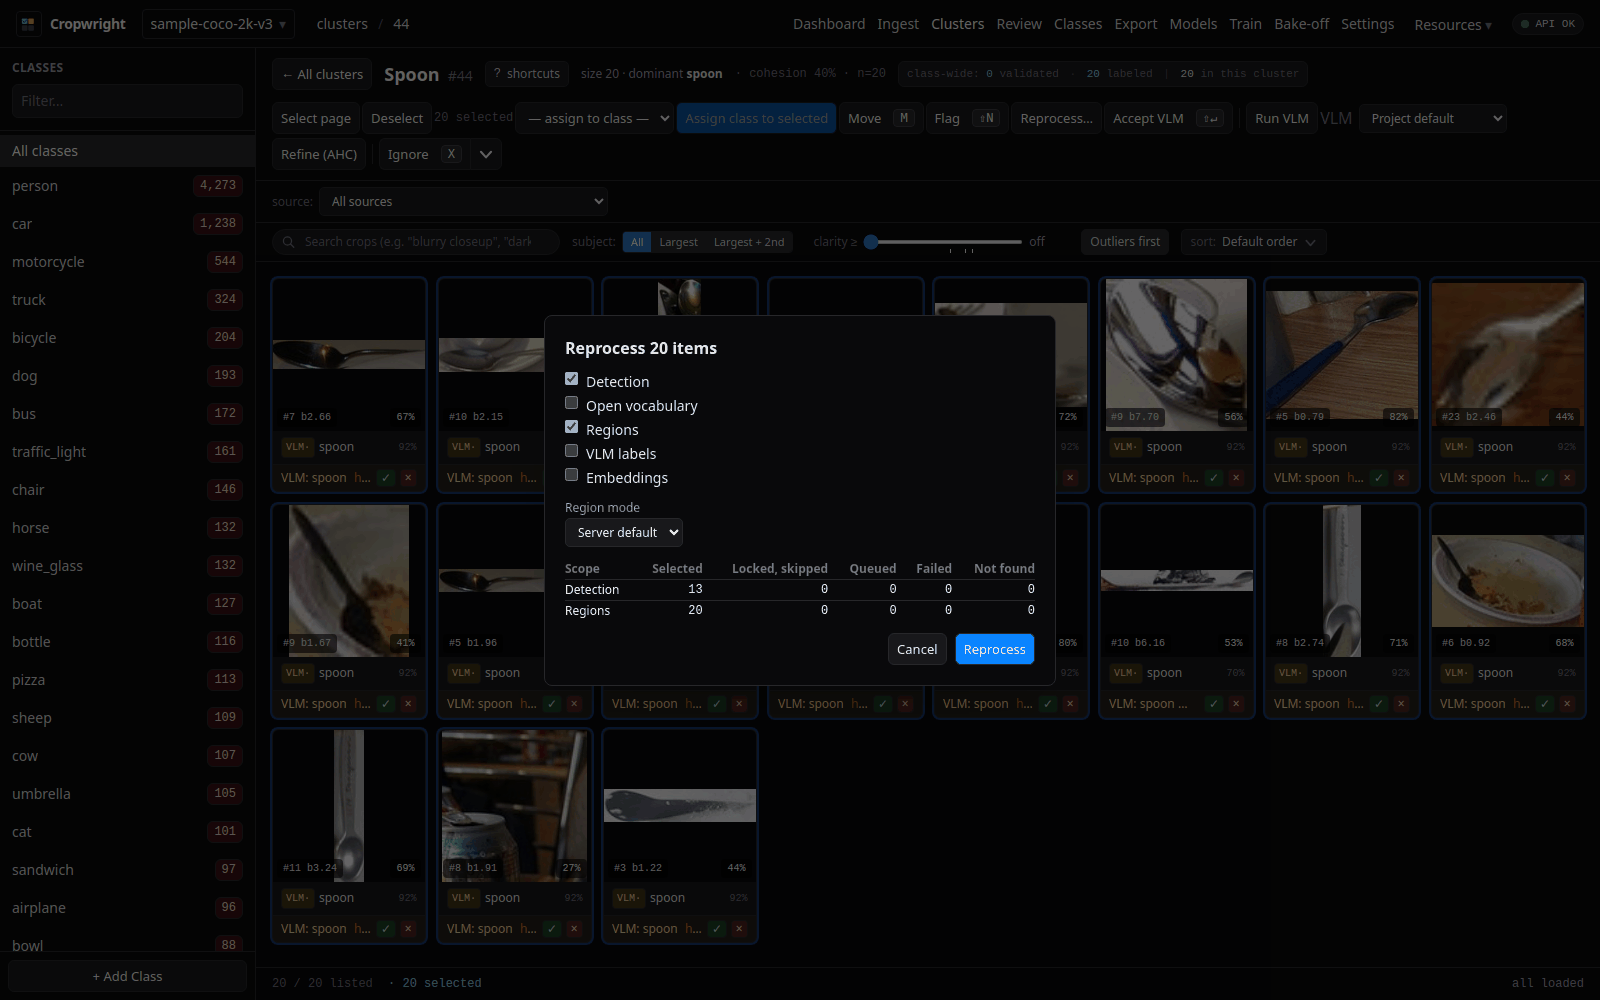Reject VLM label on card #5 b0.79
Image resolution: width=1600 pixels, height=1000 pixels.
1401,478
